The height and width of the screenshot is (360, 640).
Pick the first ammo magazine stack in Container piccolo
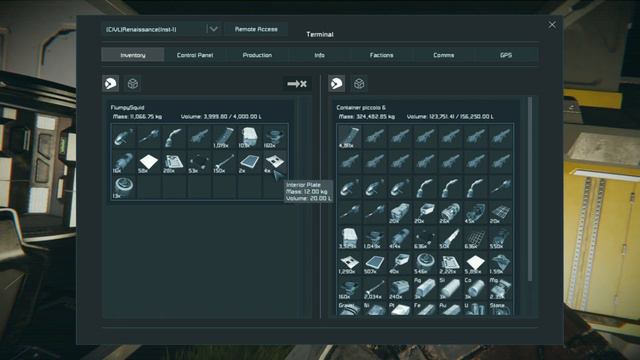[349, 137]
